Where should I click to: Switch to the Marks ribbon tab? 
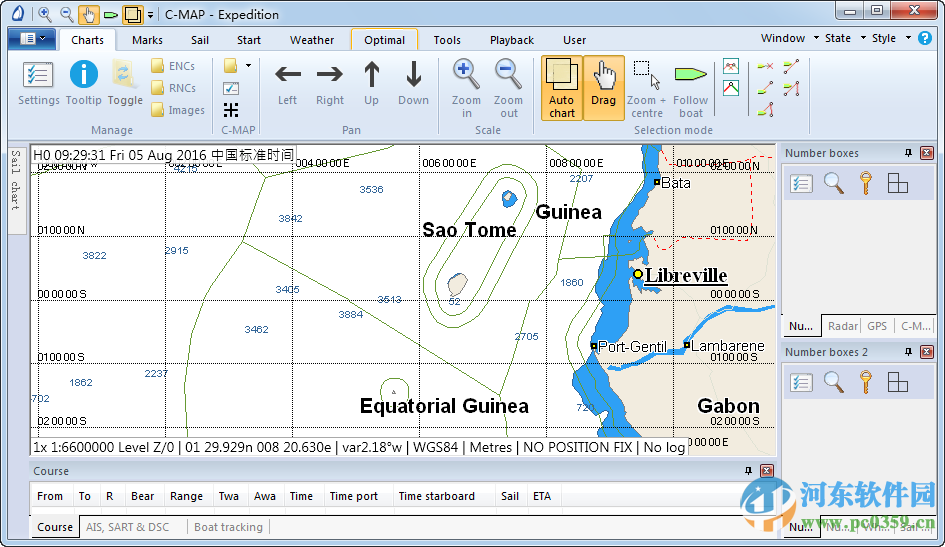(147, 40)
